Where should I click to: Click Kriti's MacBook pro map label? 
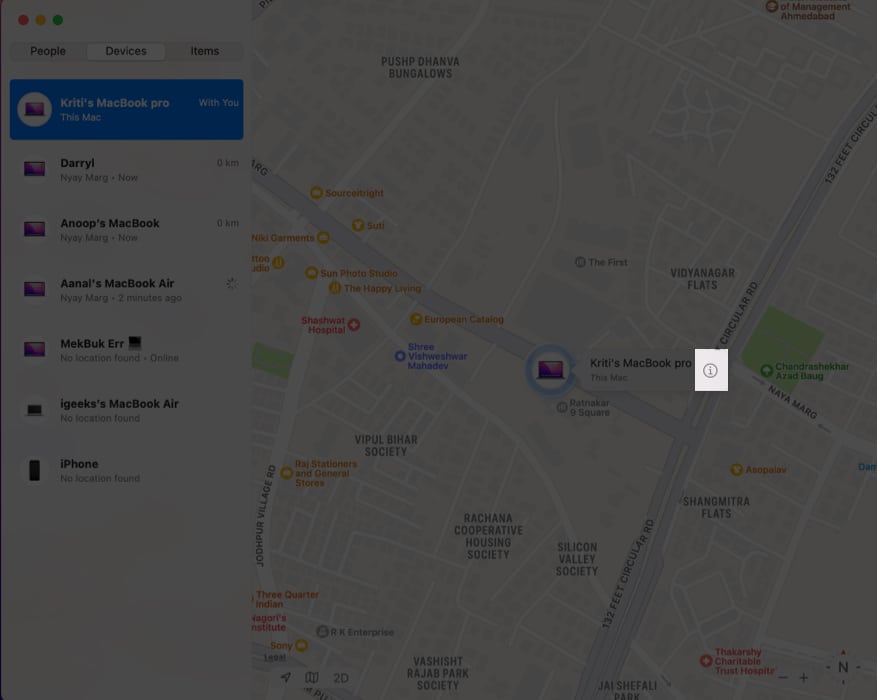pyautogui.click(x=640, y=369)
